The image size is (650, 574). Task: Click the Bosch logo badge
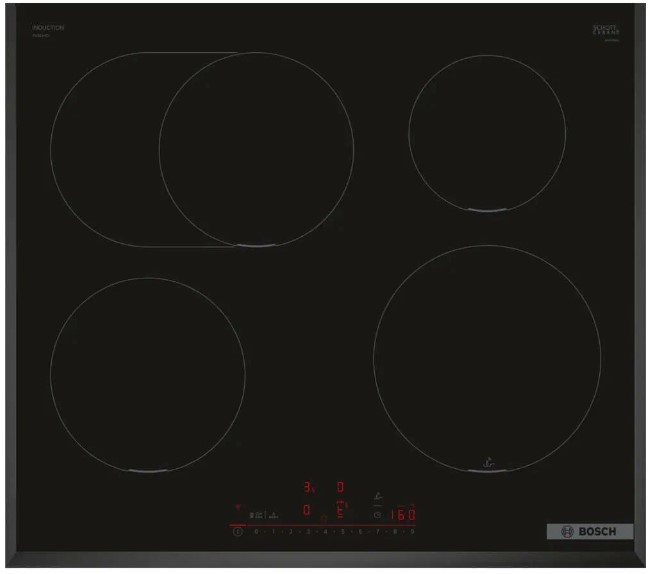589,531
